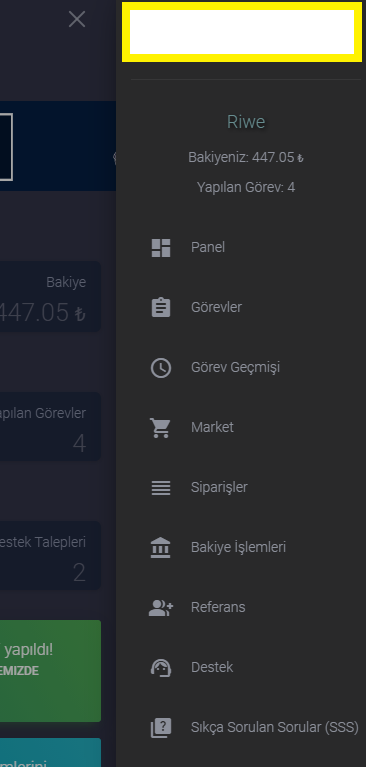Click the Yapılan Görevler card

[50, 427]
